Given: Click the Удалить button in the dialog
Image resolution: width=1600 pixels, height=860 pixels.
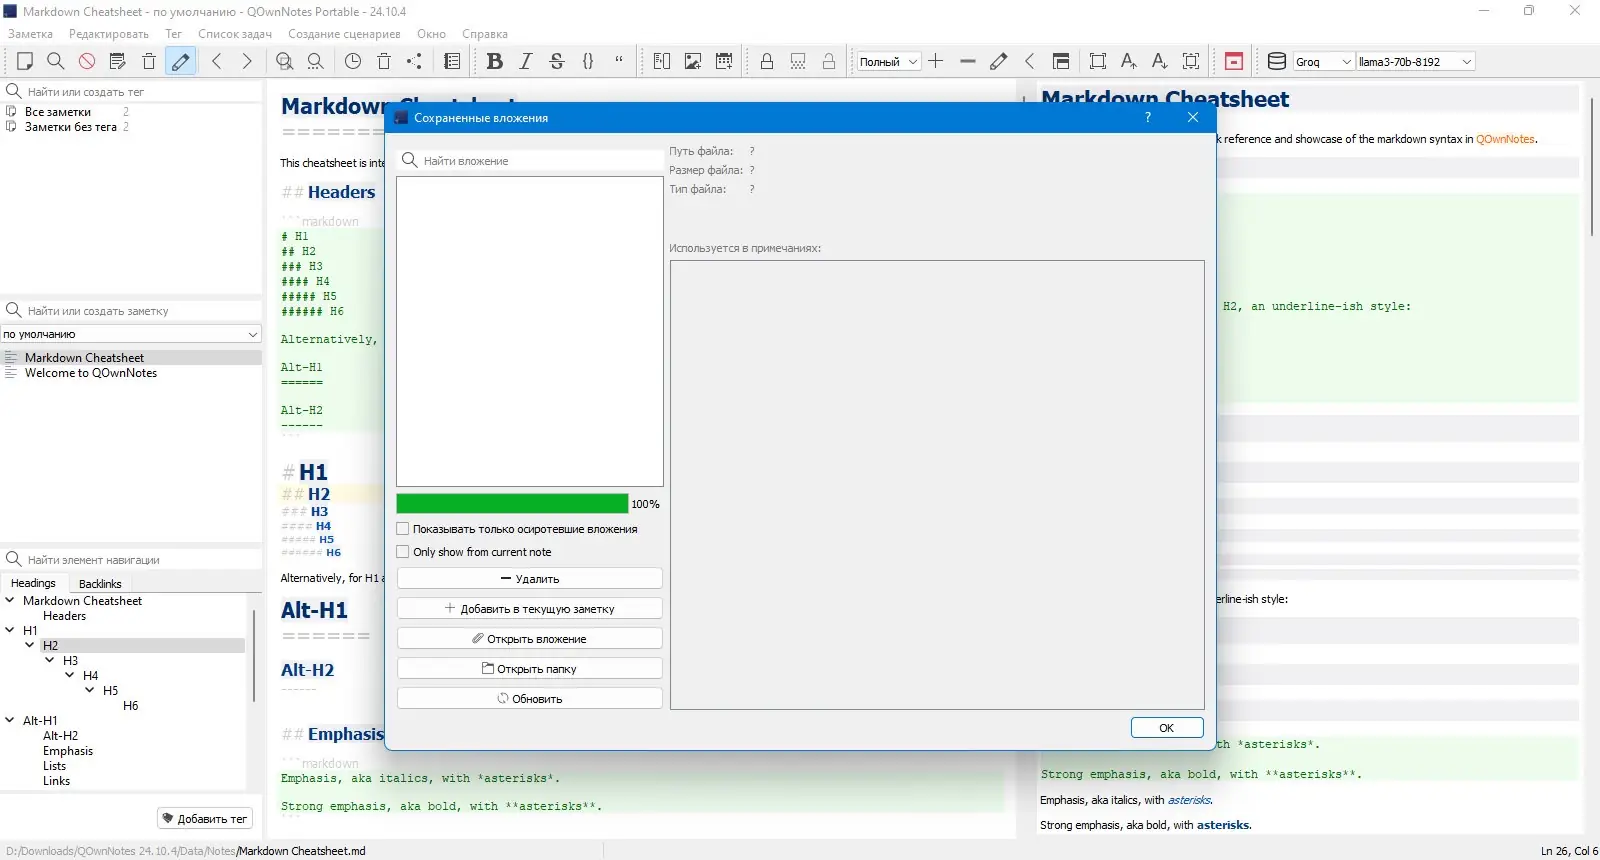Looking at the screenshot, I should click(530, 579).
